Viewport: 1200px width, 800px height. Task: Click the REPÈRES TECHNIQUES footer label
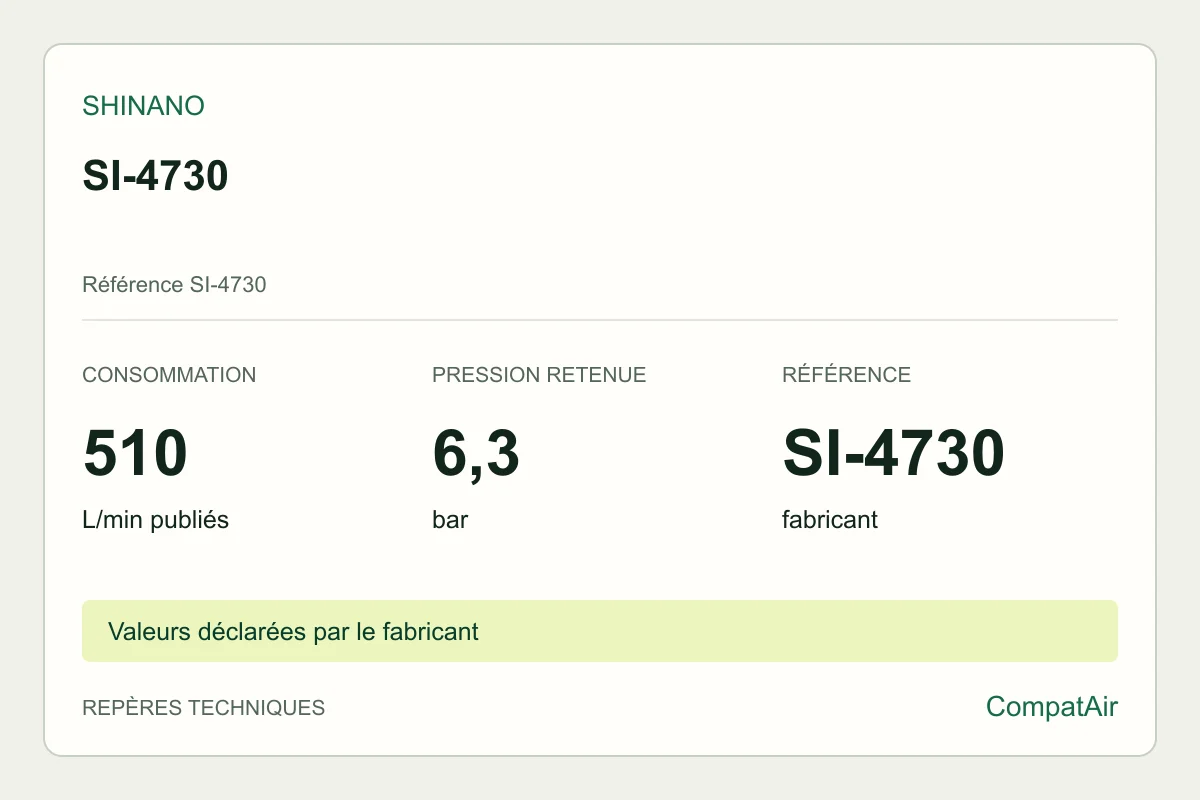(x=203, y=708)
